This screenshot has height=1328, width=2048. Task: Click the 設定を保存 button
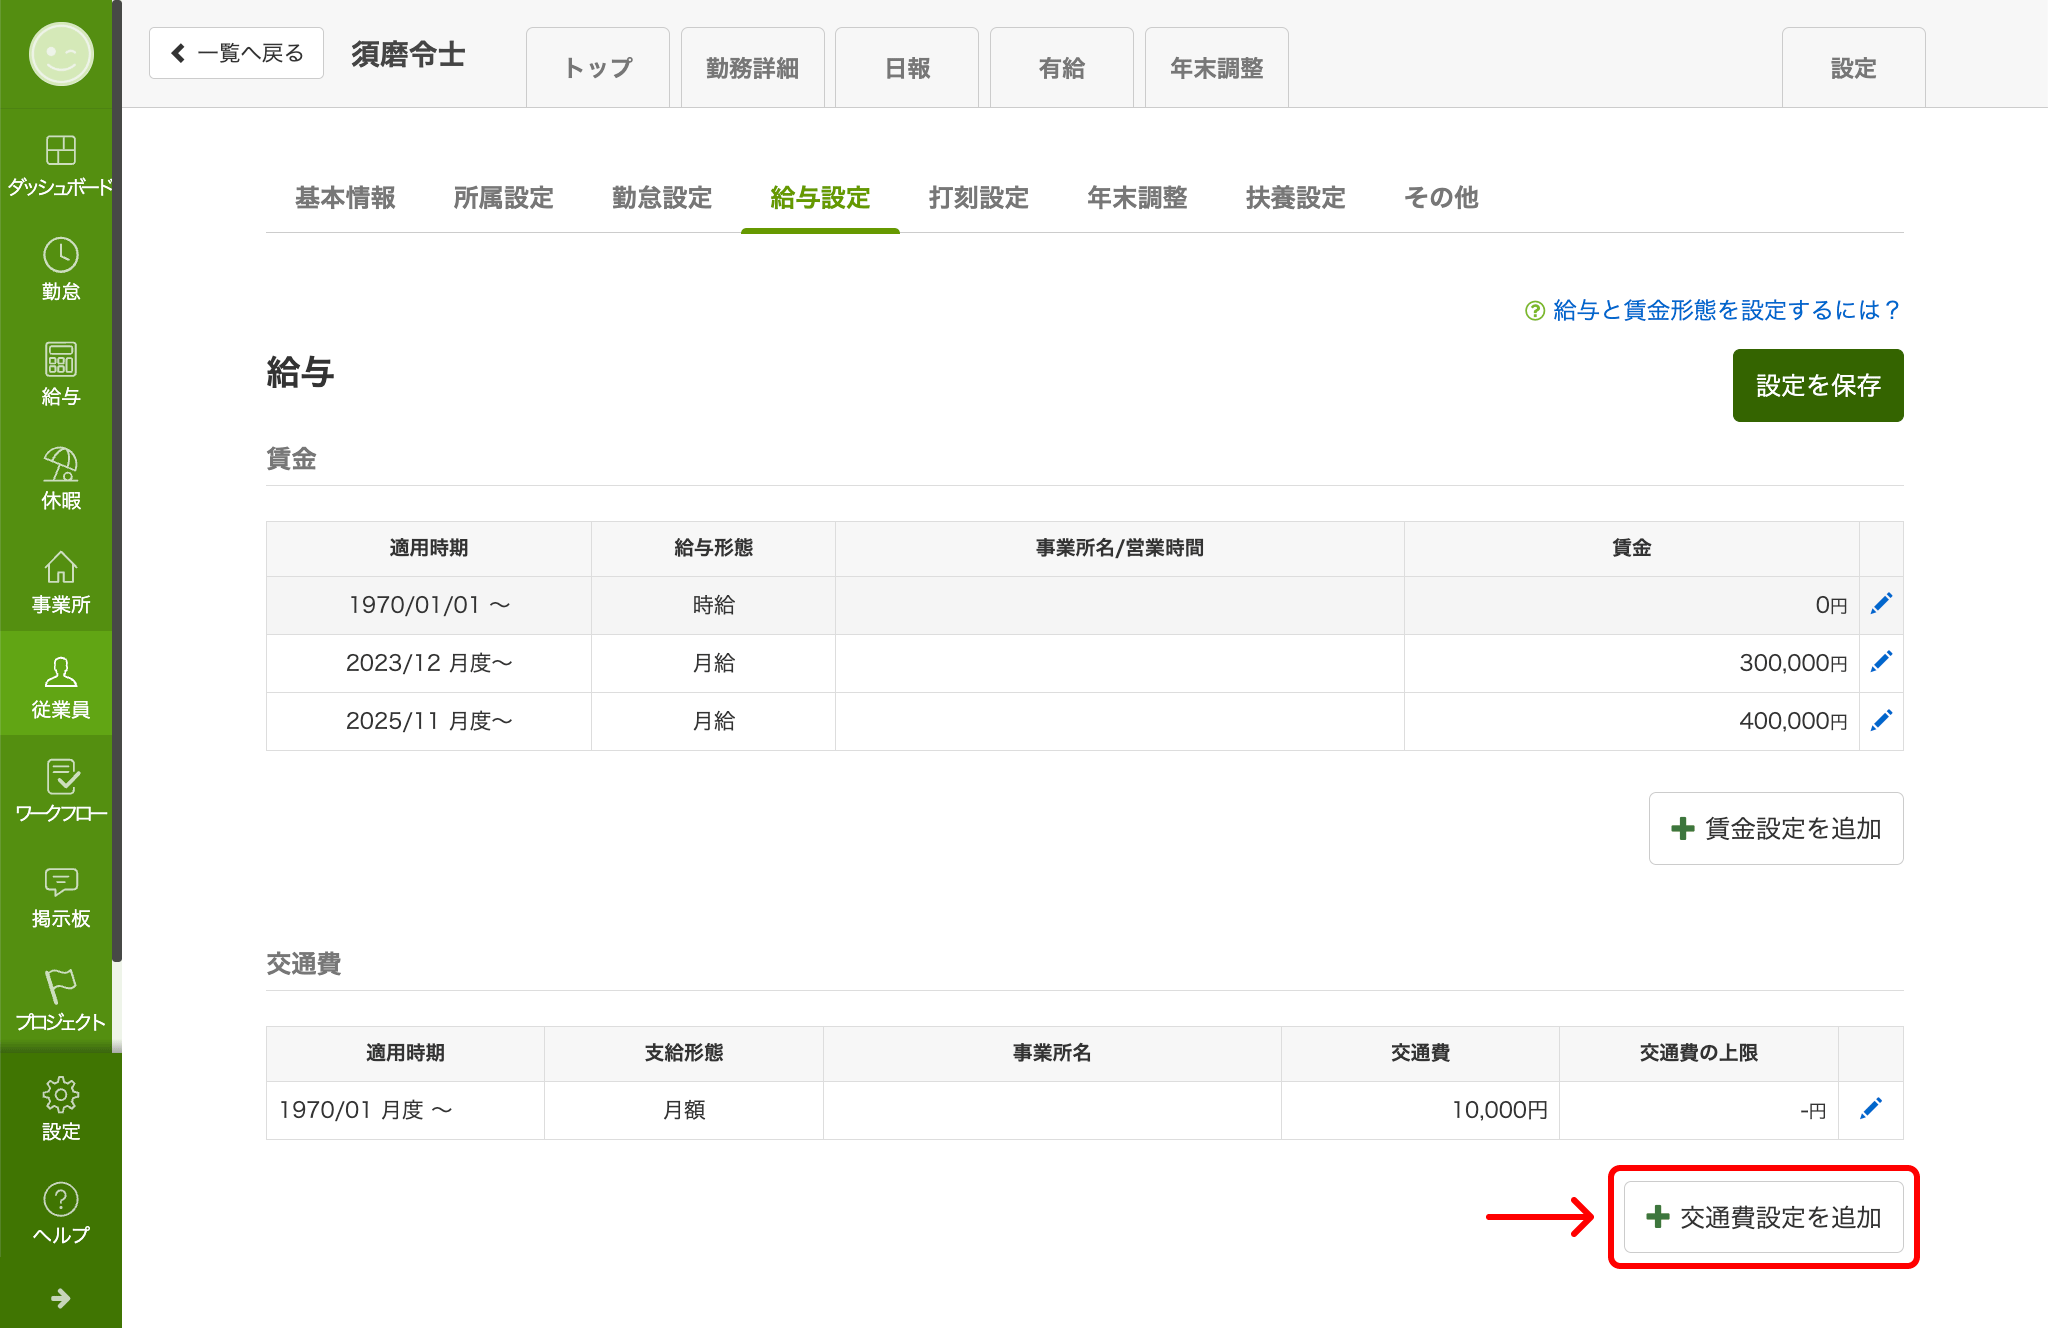click(x=1818, y=385)
